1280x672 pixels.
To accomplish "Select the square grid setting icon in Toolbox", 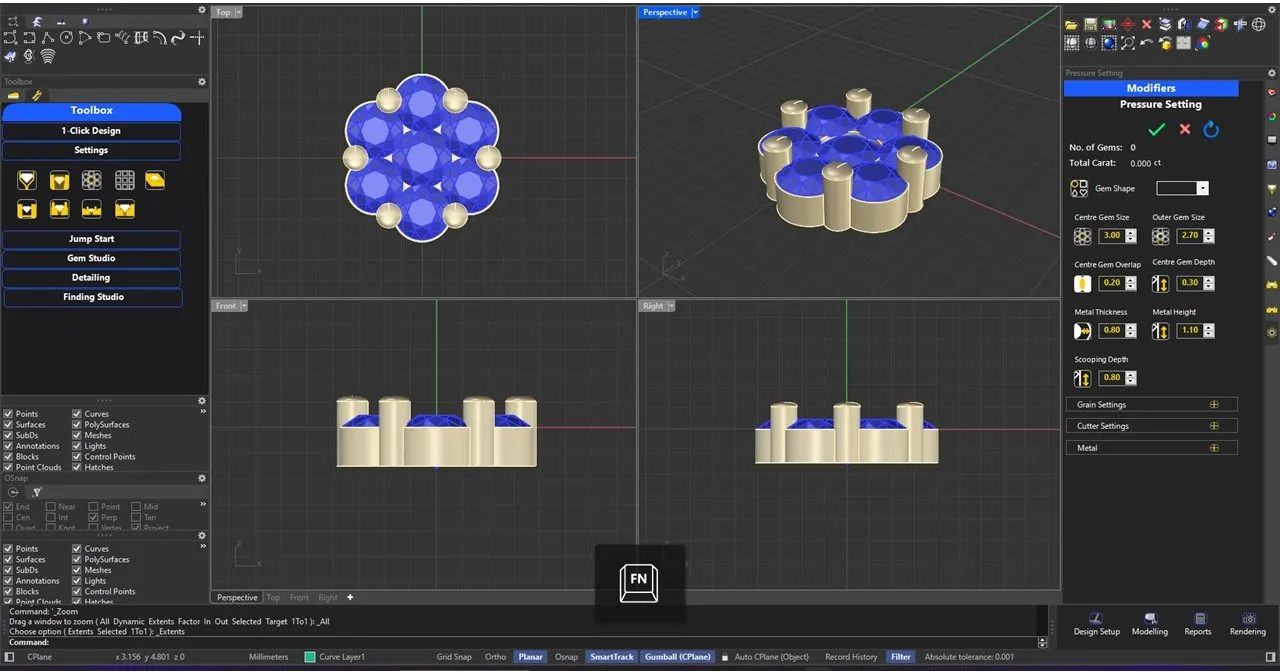I will pyautogui.click(x=124, y=180).
